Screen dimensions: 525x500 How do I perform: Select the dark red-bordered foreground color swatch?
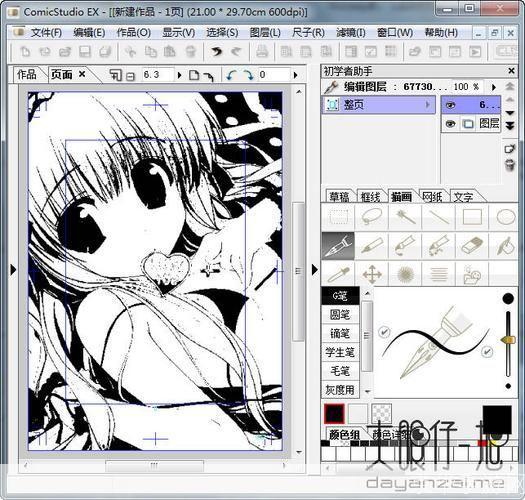coord(334,414)
